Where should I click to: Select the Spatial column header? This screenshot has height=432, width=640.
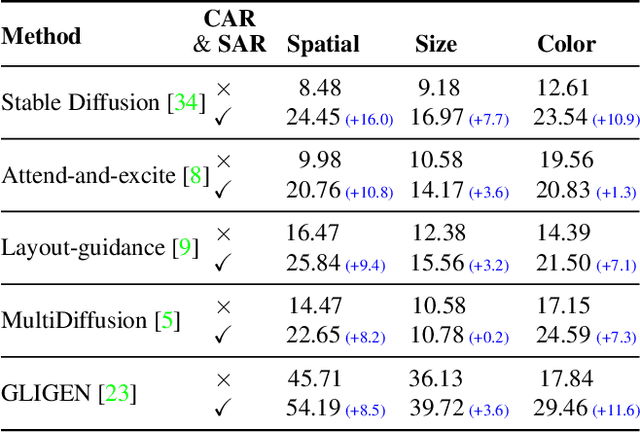pos(323,44)
